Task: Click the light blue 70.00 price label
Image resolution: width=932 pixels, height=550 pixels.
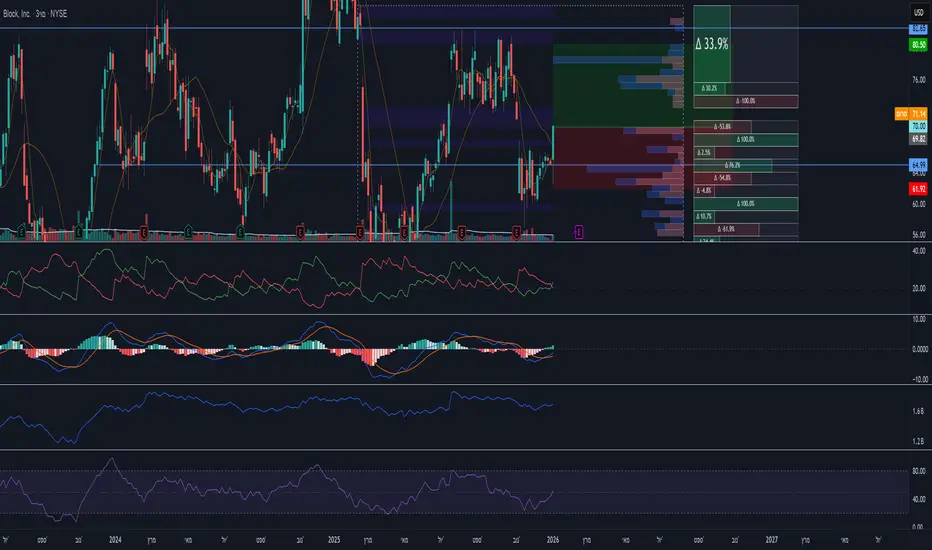Action: [918, 126]
